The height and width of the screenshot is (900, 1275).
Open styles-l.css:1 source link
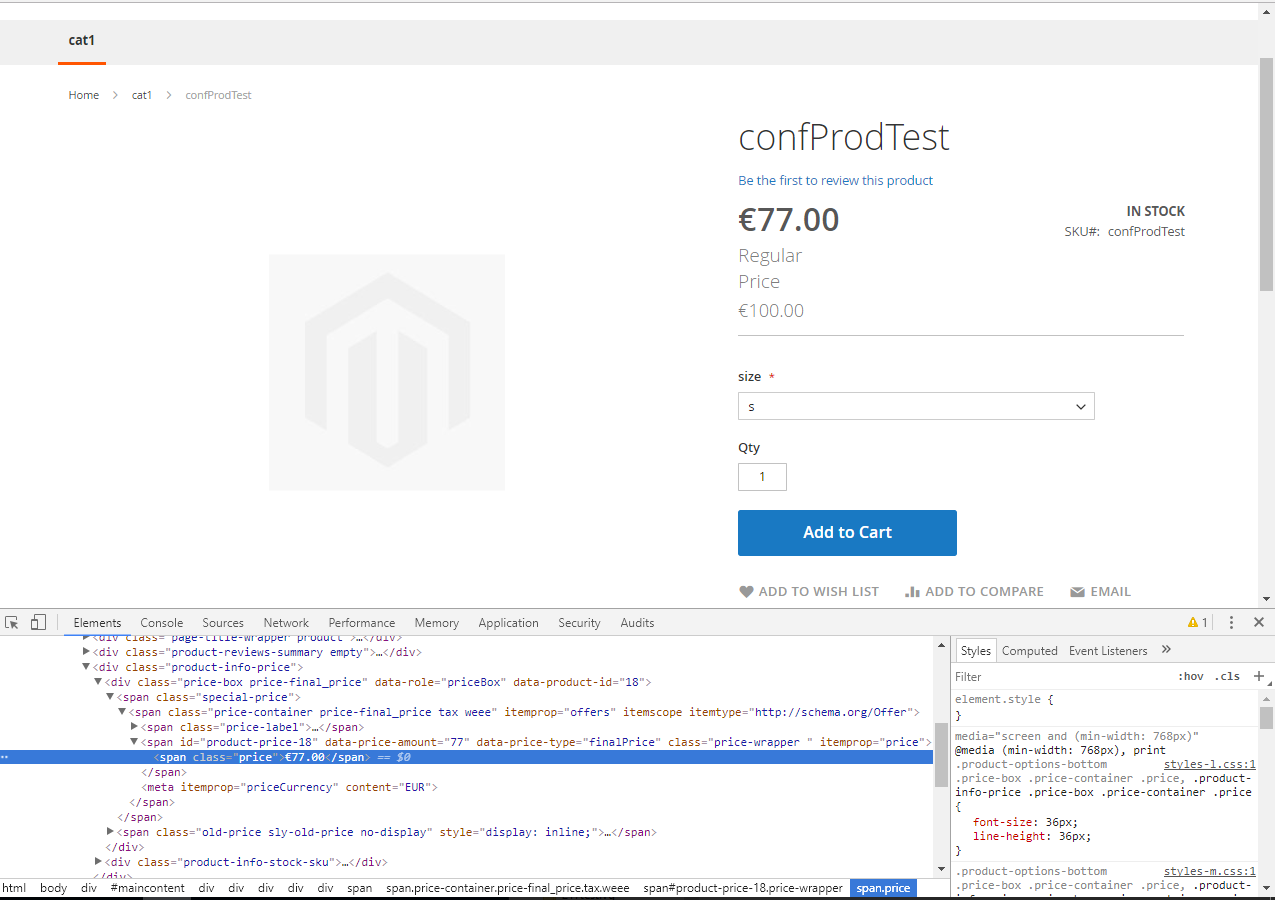click(1210, 764)
